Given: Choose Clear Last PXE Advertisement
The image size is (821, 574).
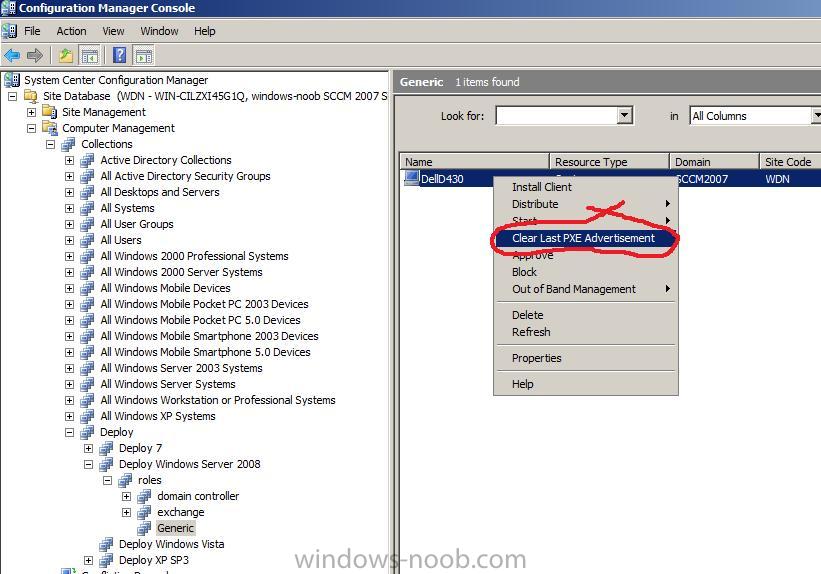Looking at the screenshot, I should (x=583, y=238).
